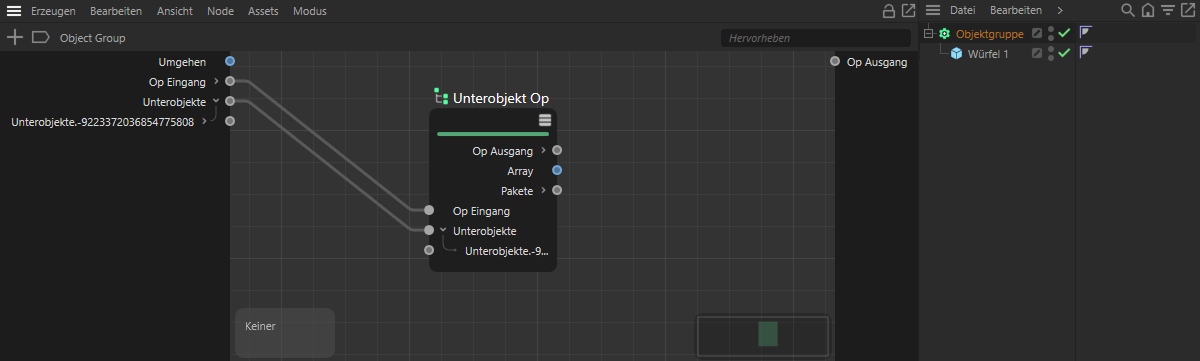Open the Bearbeiten menu in object manager
Viewport: 1200px width, 361px height.
click(1015, 10)
